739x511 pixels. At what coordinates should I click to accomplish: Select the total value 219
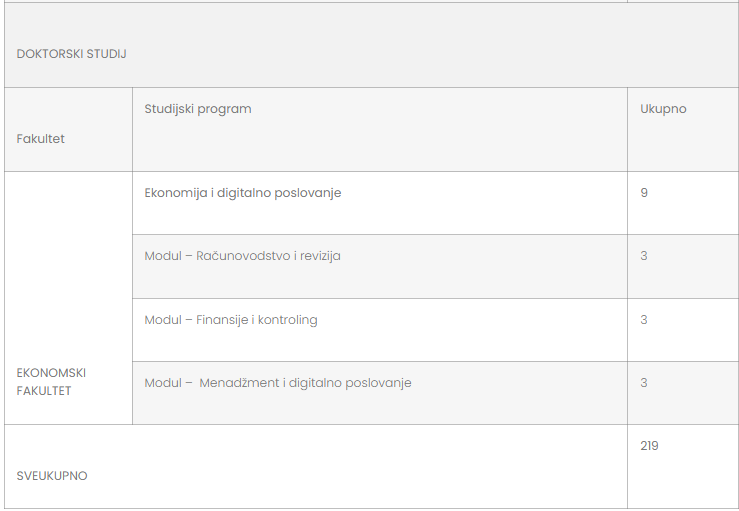coord(649,446)
